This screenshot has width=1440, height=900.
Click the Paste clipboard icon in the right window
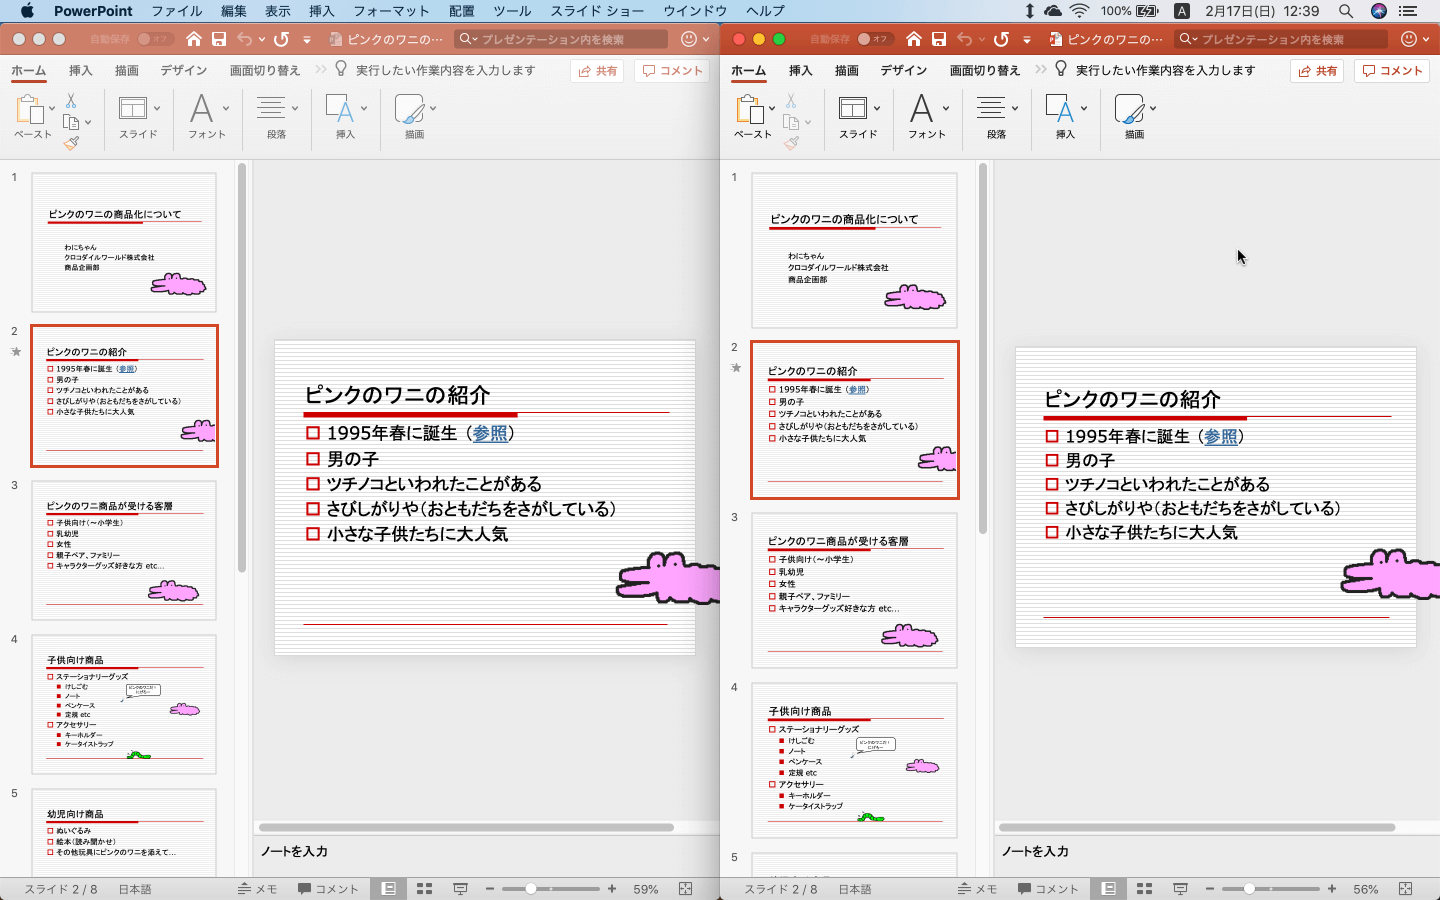pos(749,110)
